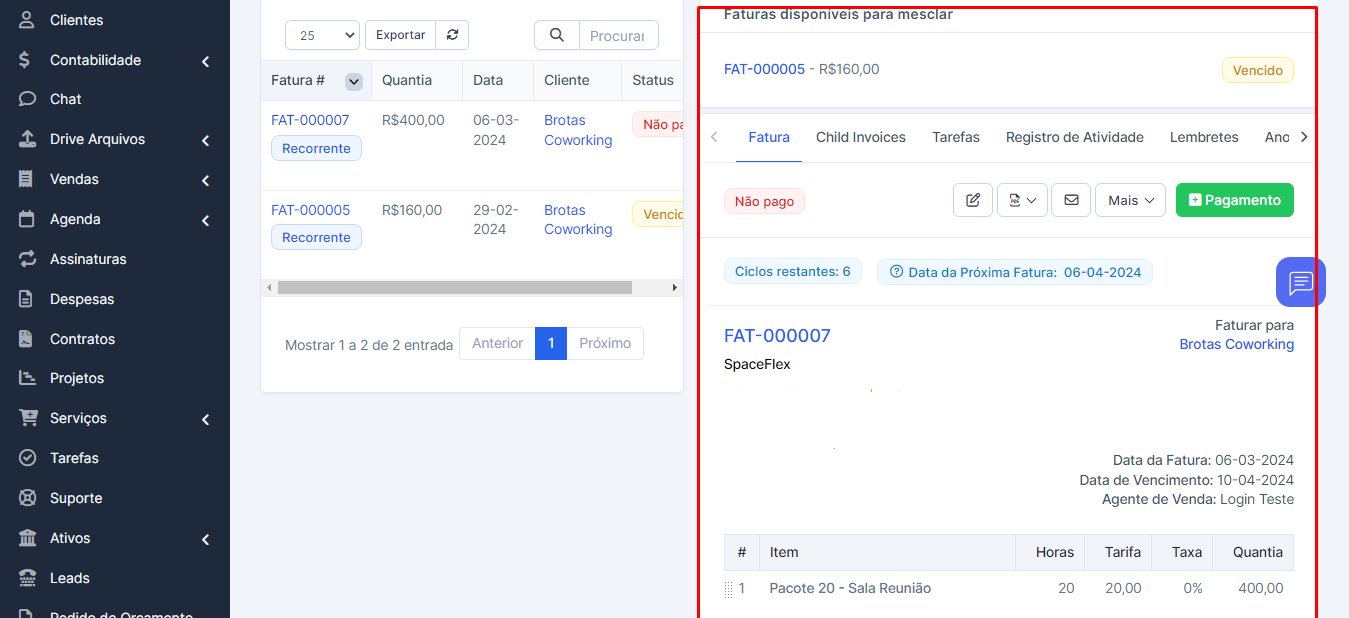Open the floating chat widget icon

point(1300,282)
